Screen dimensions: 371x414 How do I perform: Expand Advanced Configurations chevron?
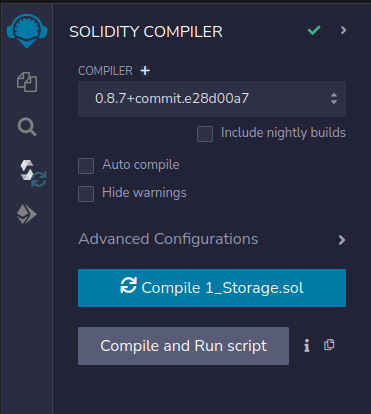coord(342,240)
